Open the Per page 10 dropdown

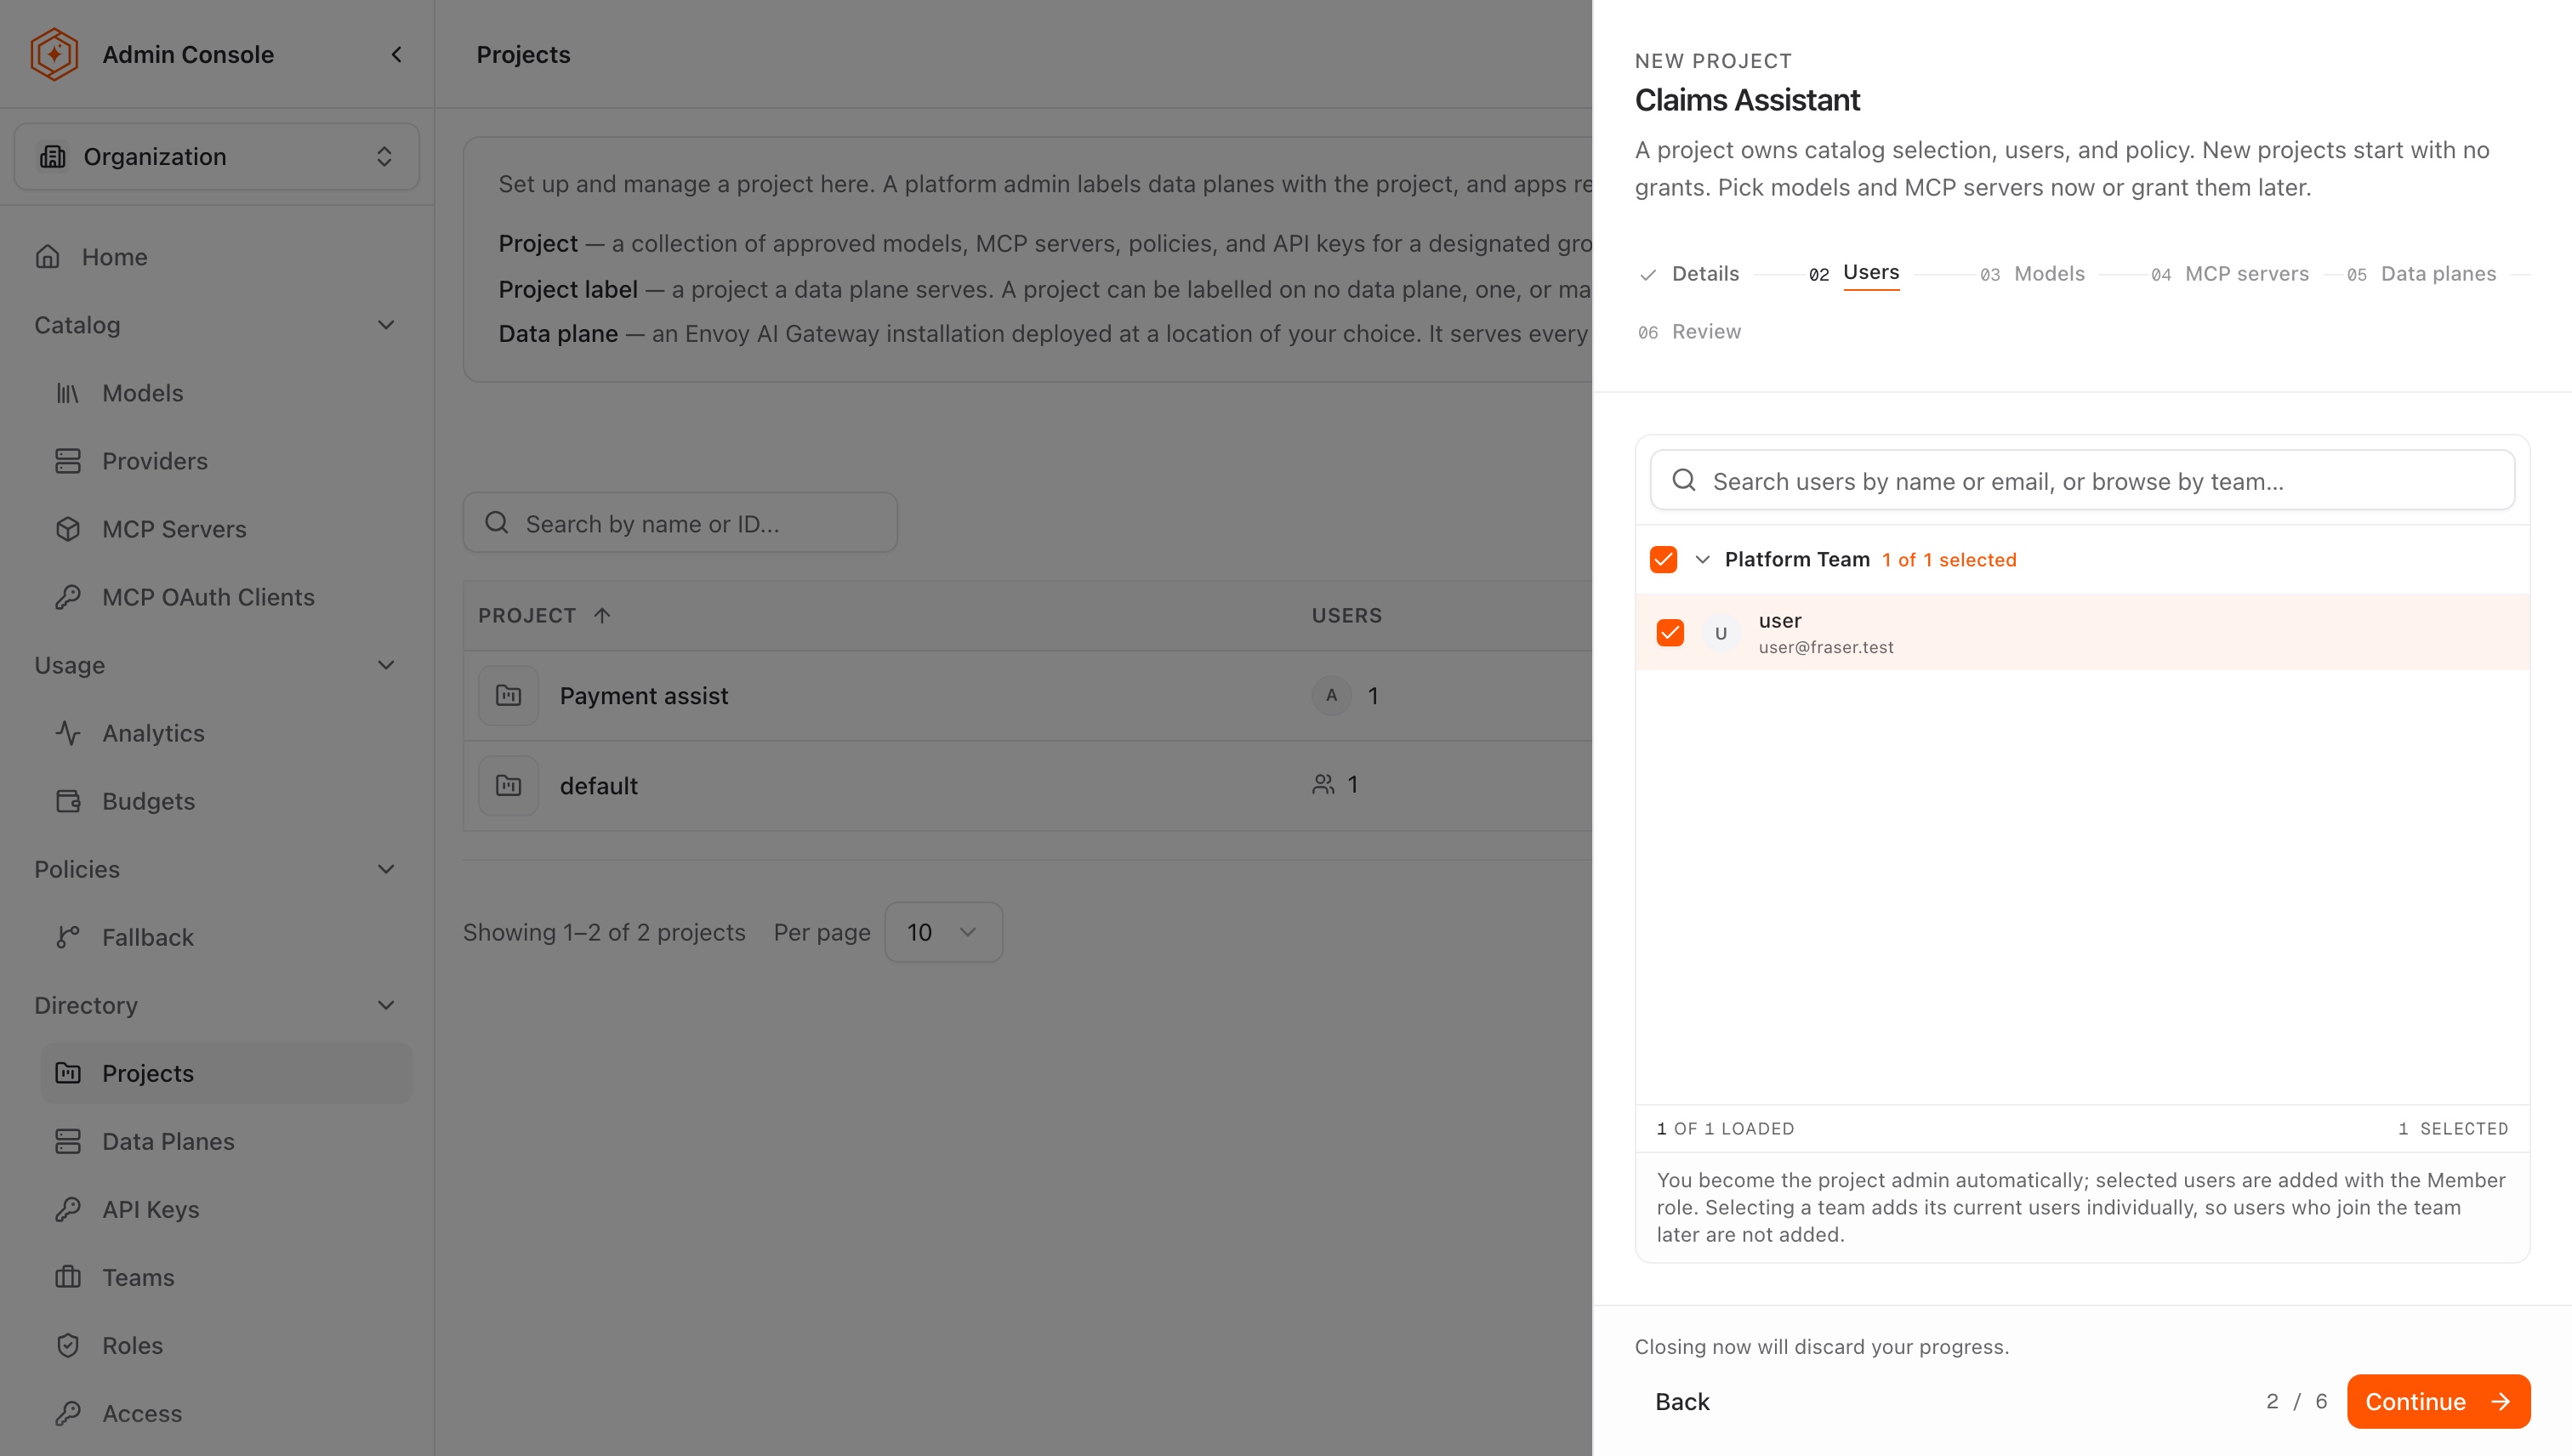[x=943, y=932]
